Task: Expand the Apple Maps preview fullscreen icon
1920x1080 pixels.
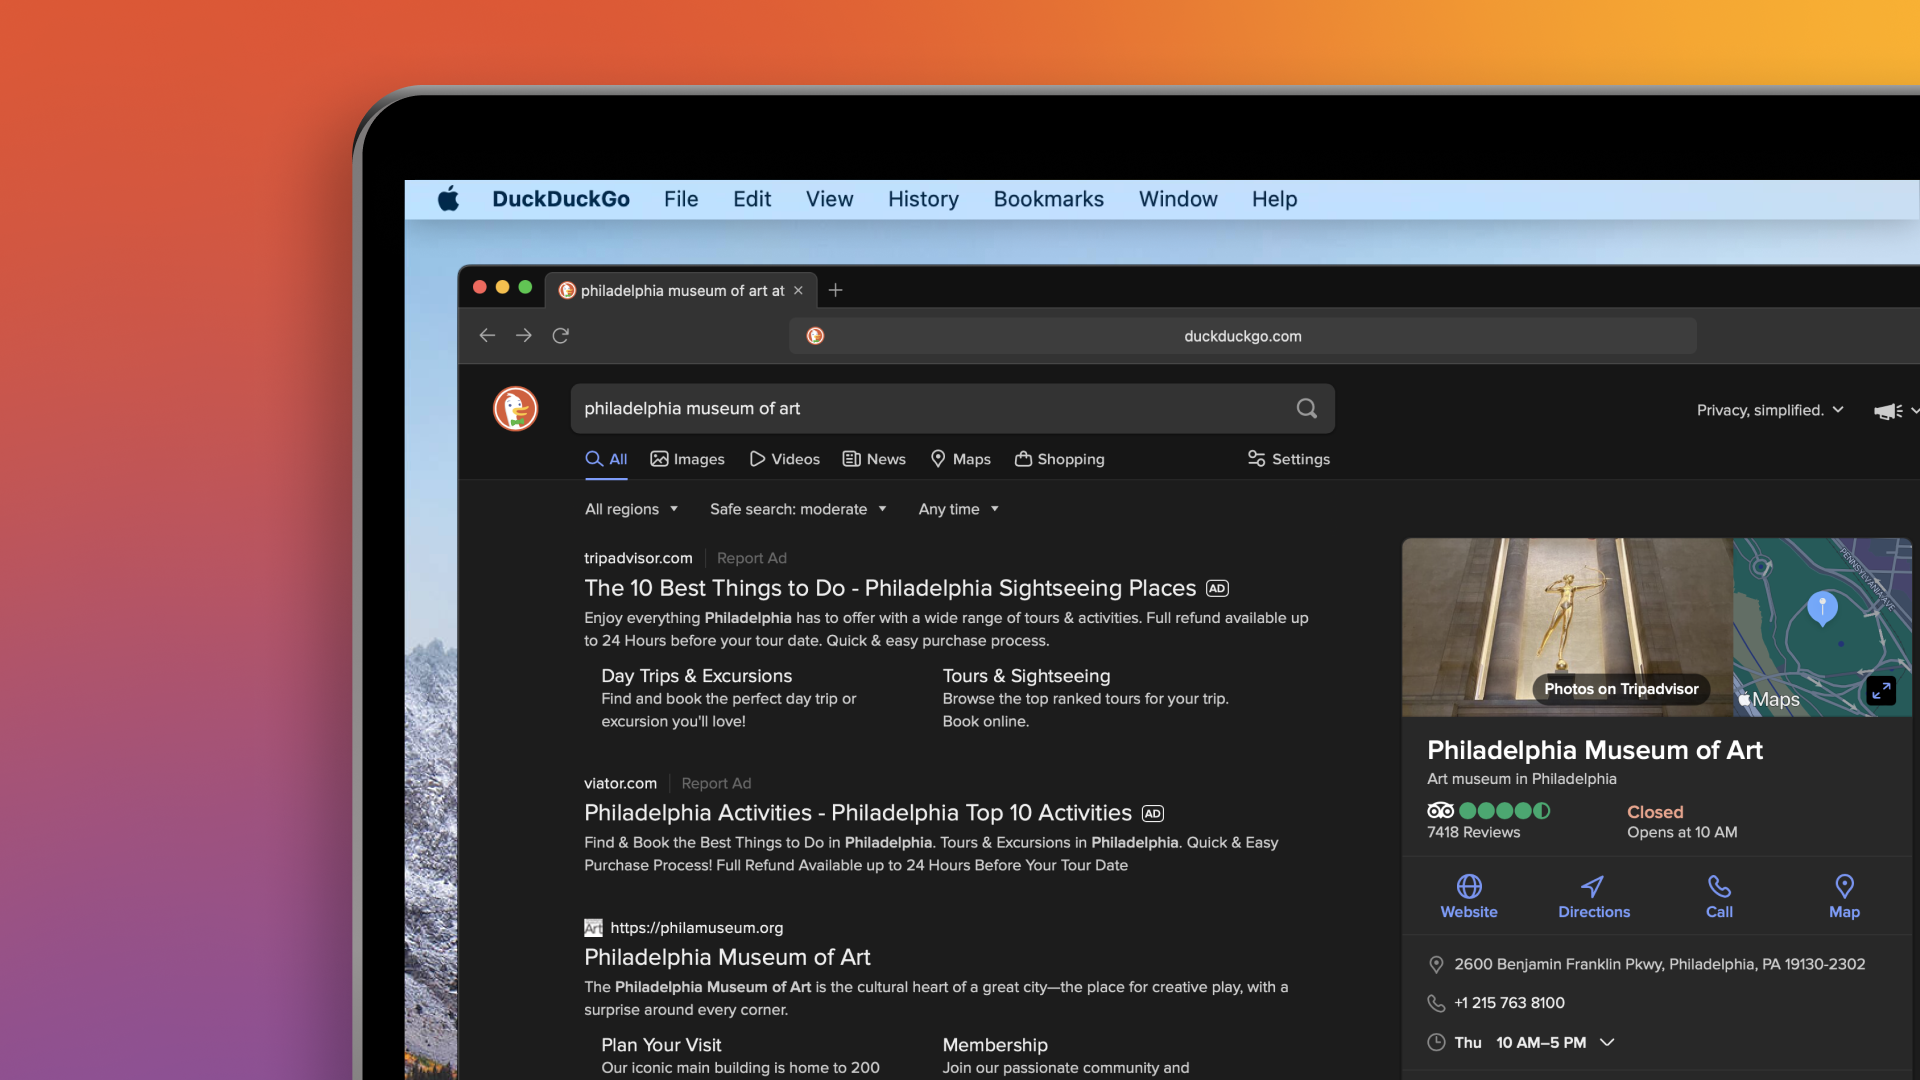Action: [x=1880, y=690]
